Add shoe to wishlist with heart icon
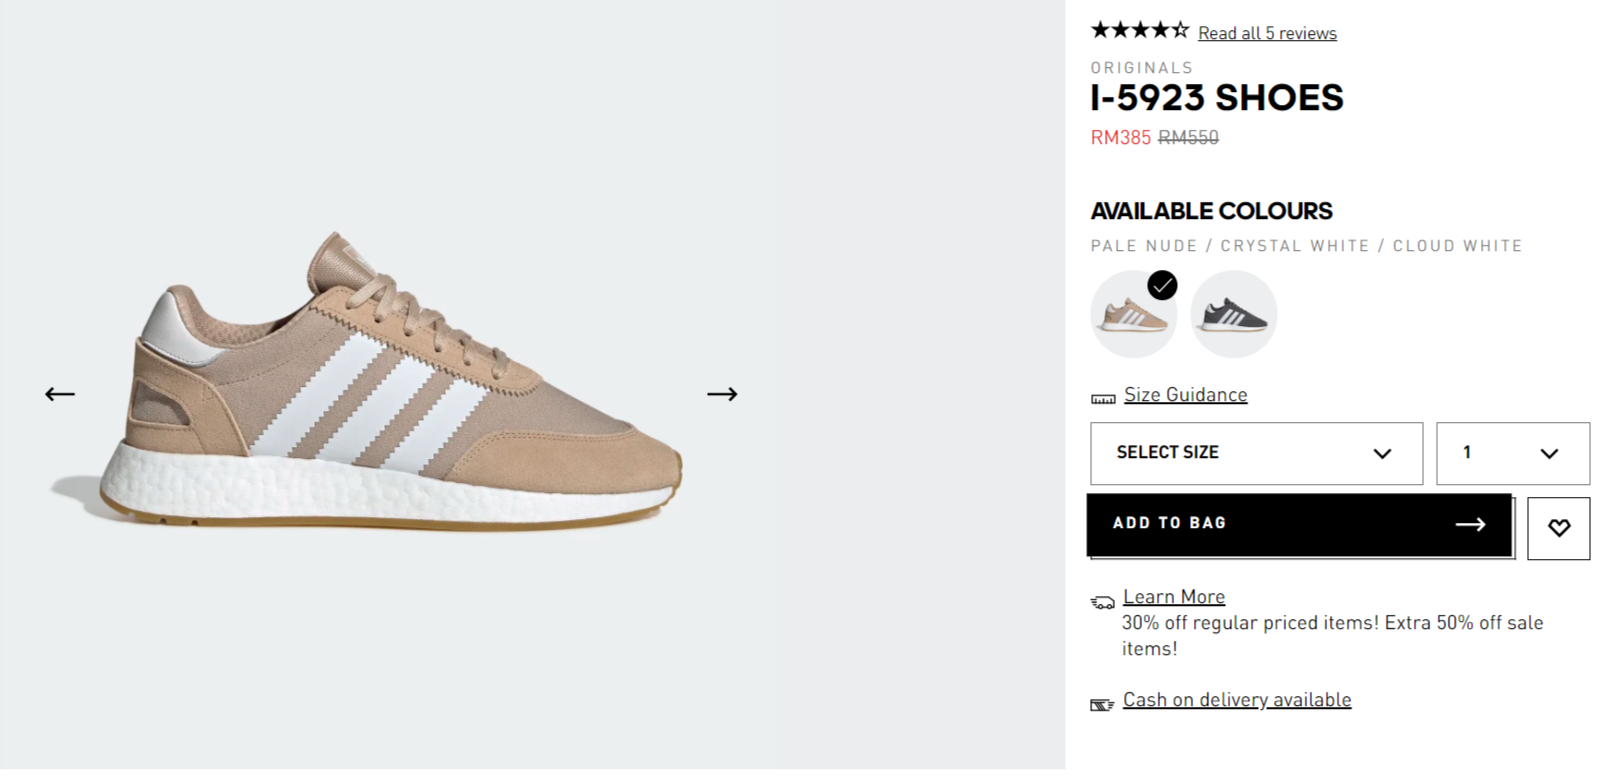The image size is (1601, 778). 1558,528
